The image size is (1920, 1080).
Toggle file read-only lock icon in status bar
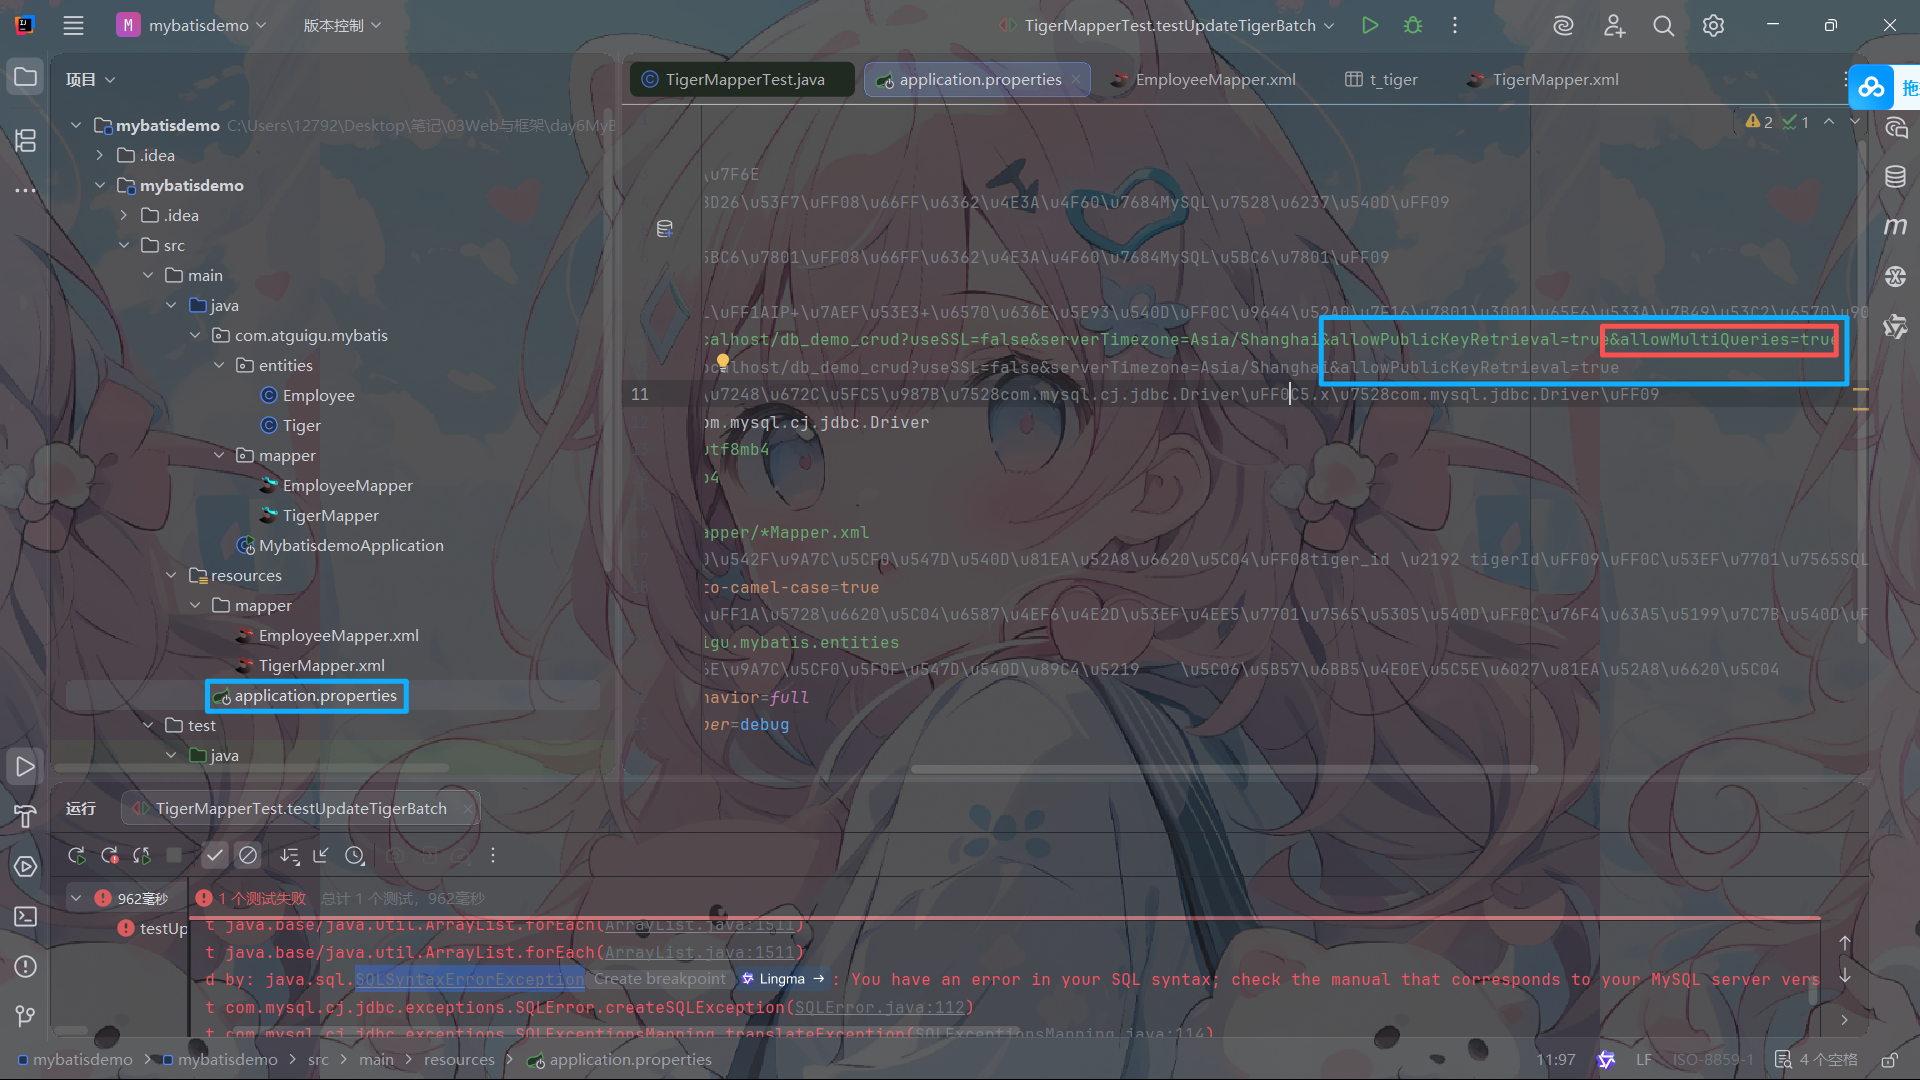(1889, 1060)
